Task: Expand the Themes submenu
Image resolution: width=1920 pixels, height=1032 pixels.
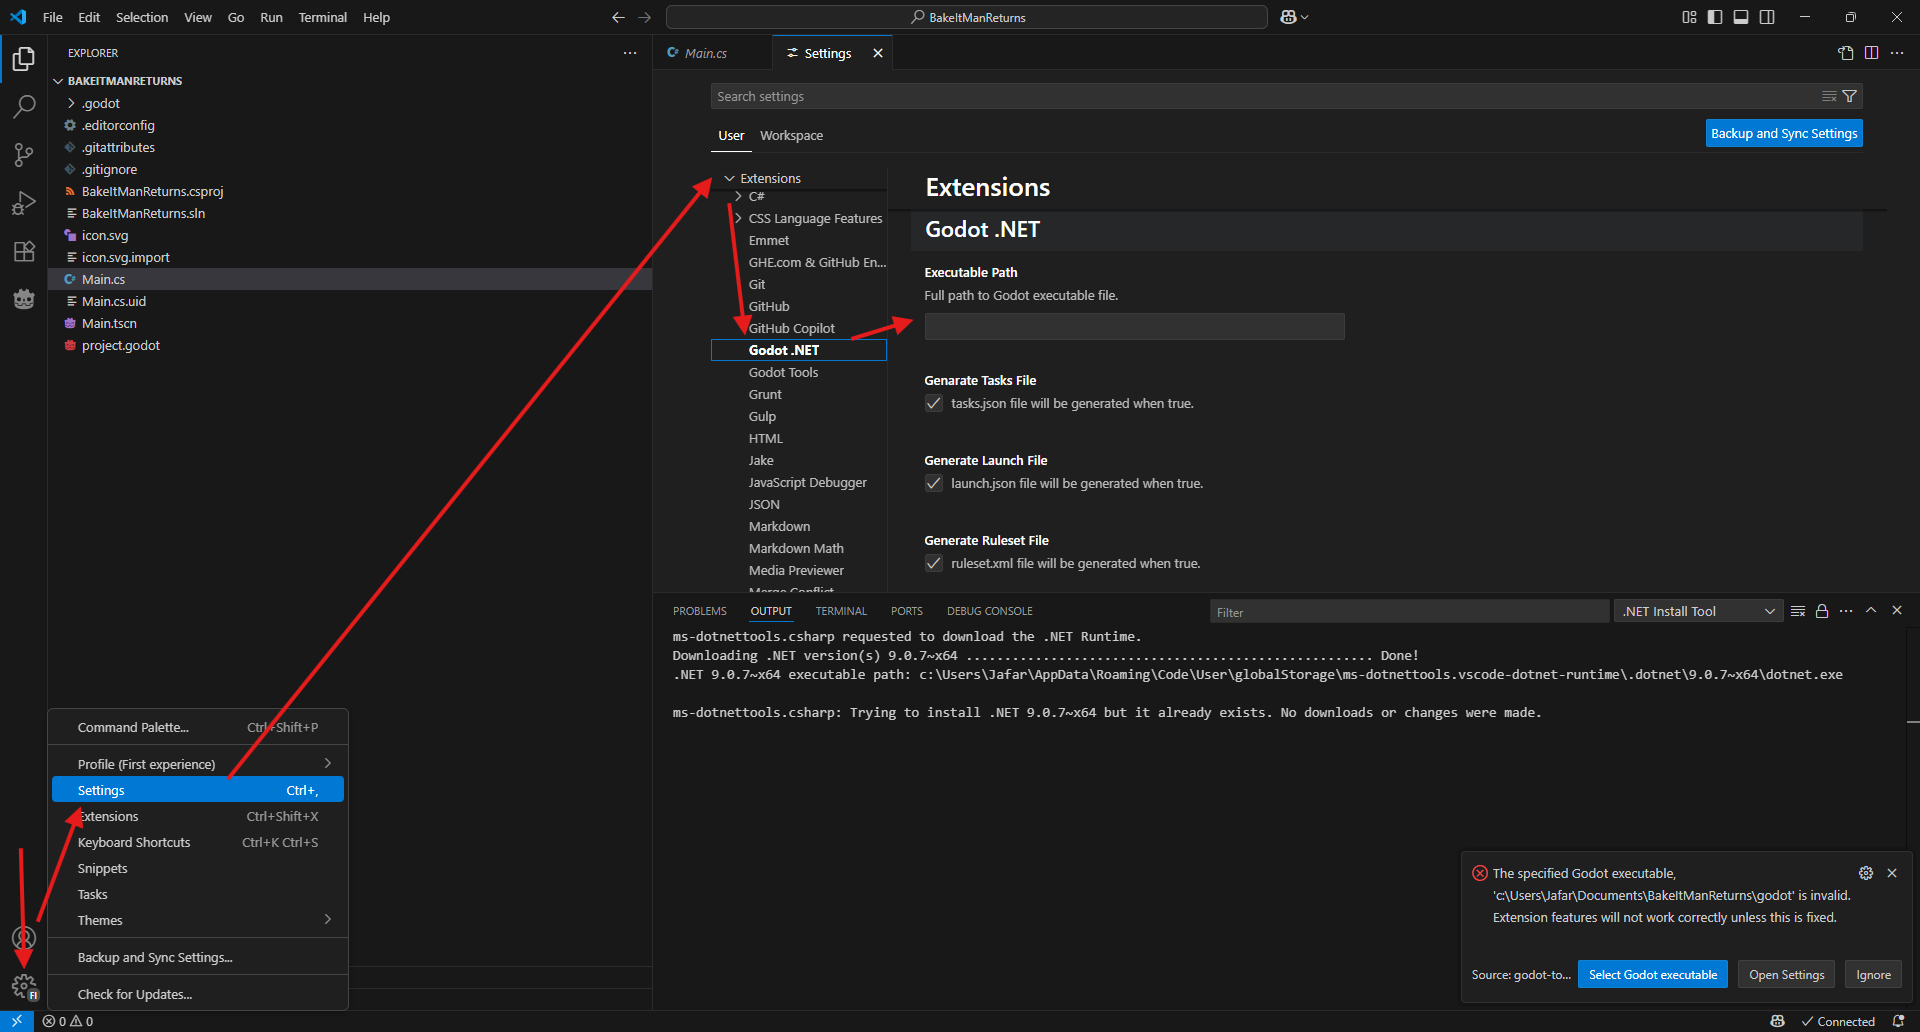Action: [x=198, y=920]
